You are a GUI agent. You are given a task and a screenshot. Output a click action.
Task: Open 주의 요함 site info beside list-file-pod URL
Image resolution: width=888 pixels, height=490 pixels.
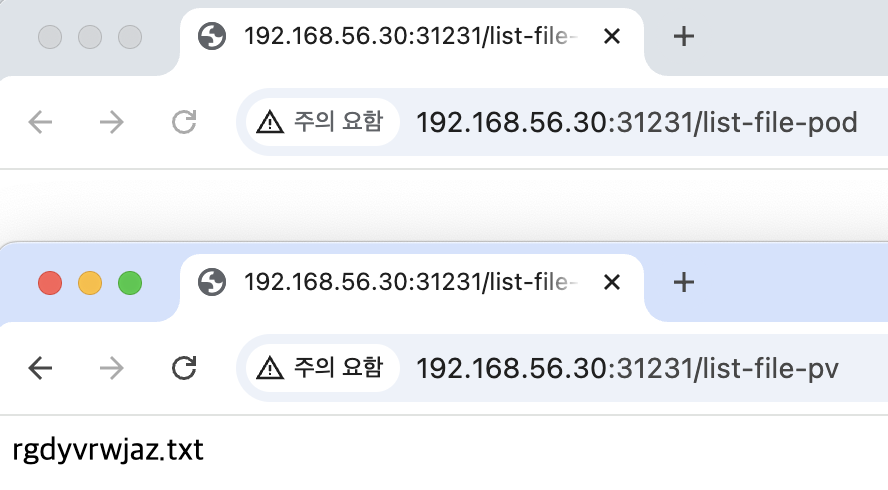pyautogui.click(x=322, y=122)
